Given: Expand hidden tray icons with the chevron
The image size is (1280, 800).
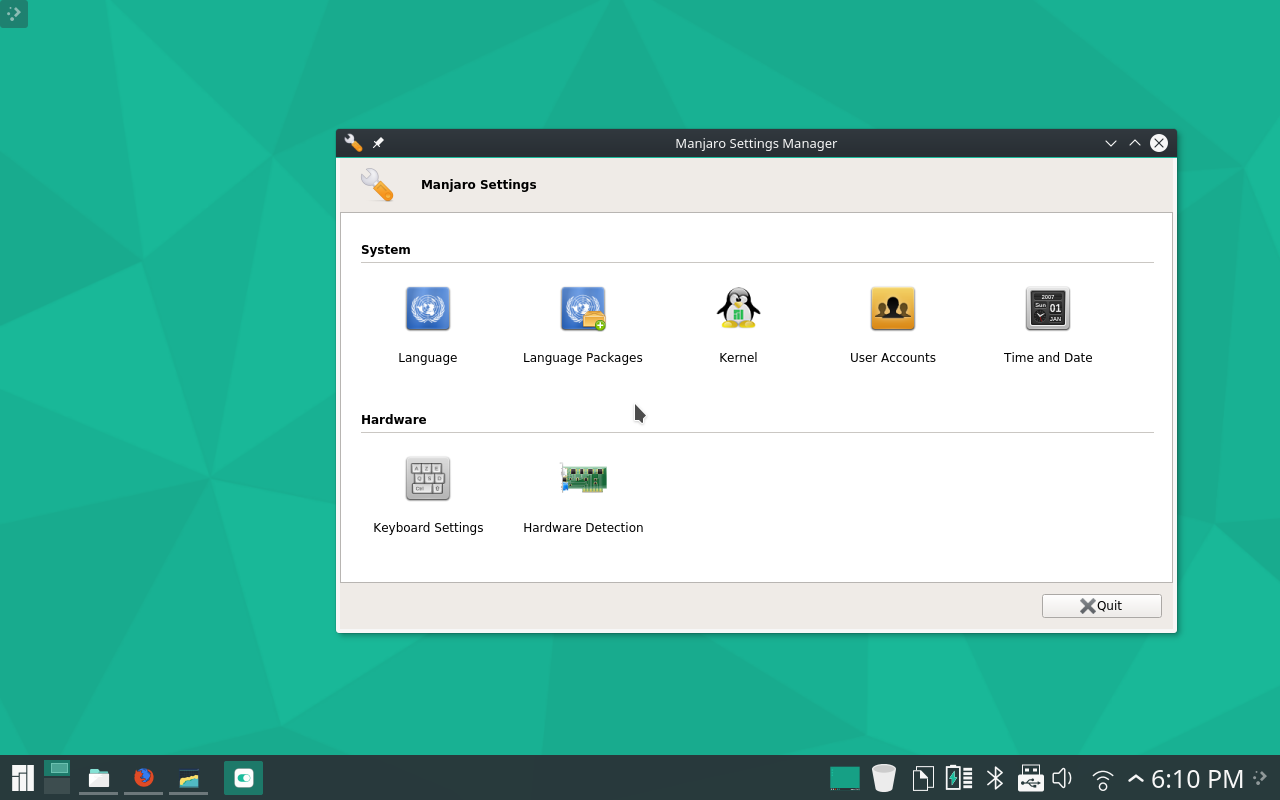Looking at the screenshot, I should (x=1136, y=777).
